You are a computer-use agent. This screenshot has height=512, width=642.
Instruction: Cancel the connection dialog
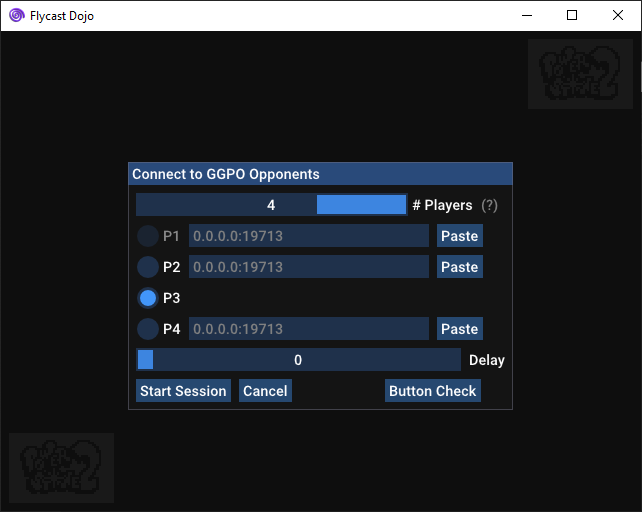(x=265, y=391)
